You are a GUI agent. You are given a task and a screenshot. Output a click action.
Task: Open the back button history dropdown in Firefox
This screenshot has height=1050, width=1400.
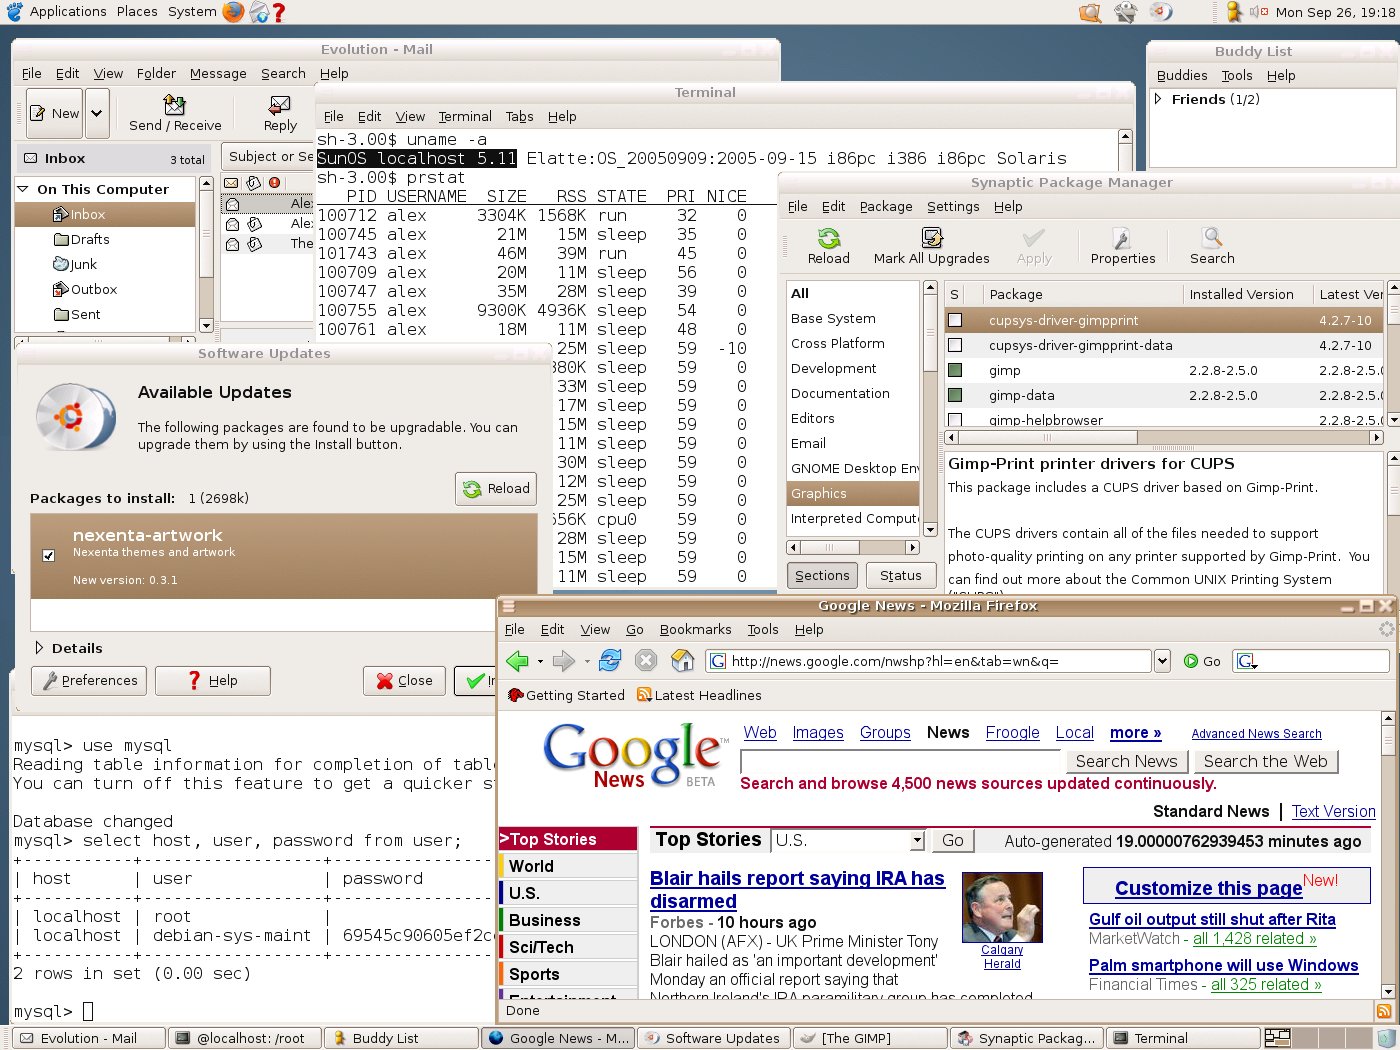pos(540,661)
